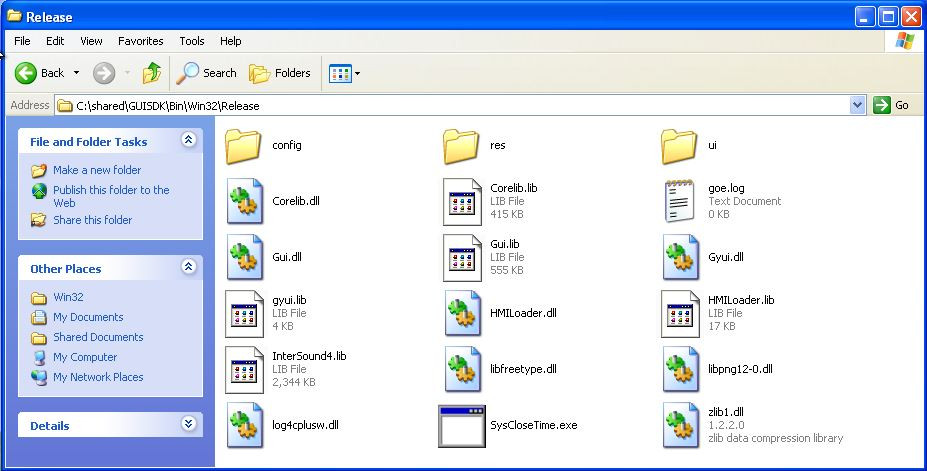
Task: Maximize the Release window
Action: pyautogui.click(x=888, y=17)
